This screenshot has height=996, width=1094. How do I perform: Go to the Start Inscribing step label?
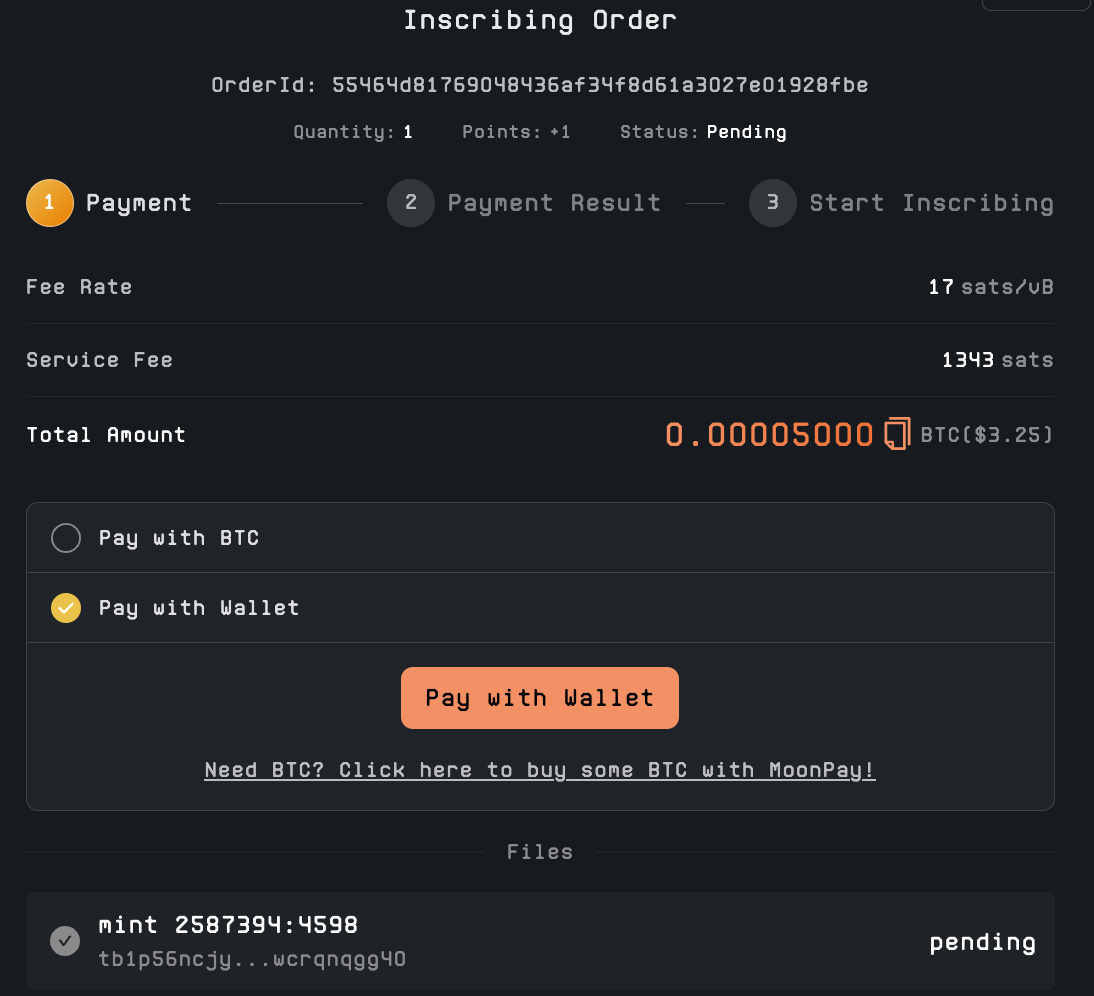click(931, 203)
